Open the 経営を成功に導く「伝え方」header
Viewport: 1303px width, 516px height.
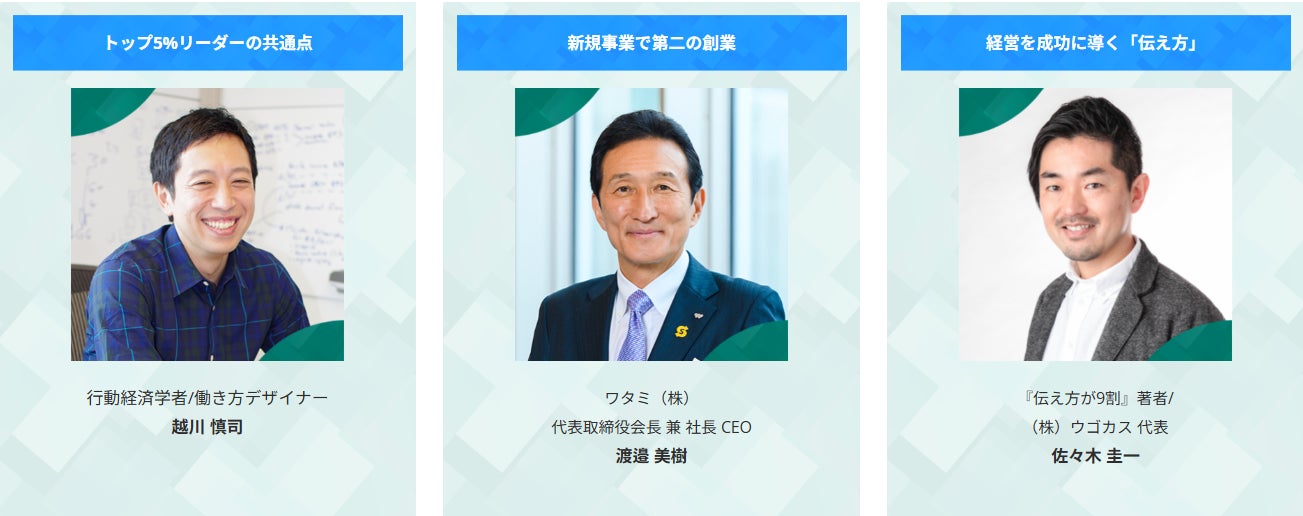coord(1096,43)
